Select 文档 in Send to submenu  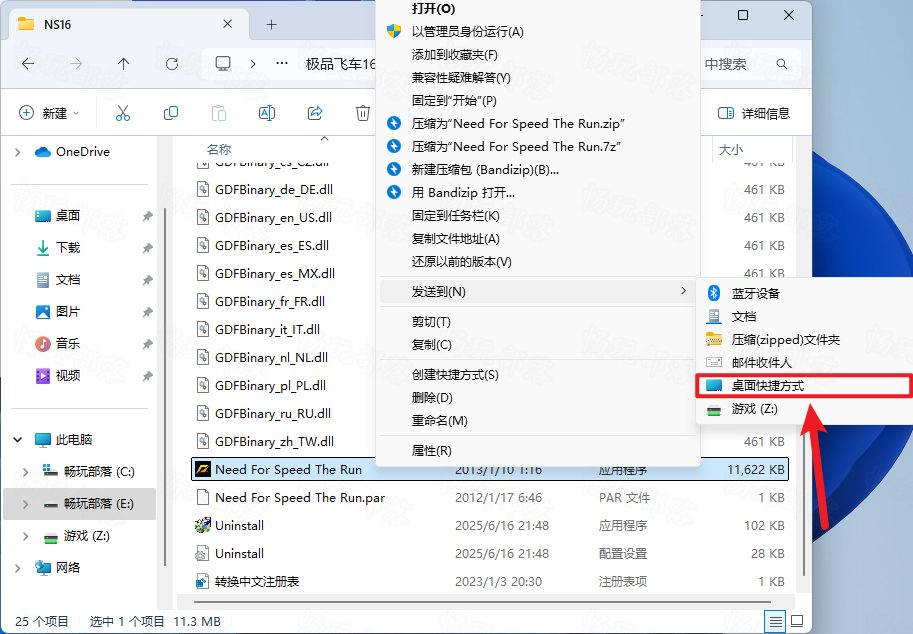tap(744, 317)
